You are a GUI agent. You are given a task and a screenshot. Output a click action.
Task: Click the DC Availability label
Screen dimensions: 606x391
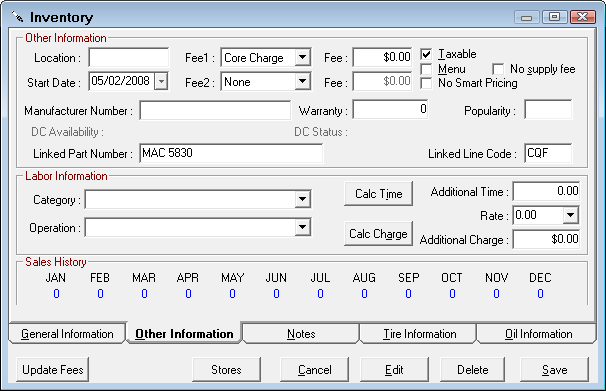pyautogui.click(x=67, y=132)
